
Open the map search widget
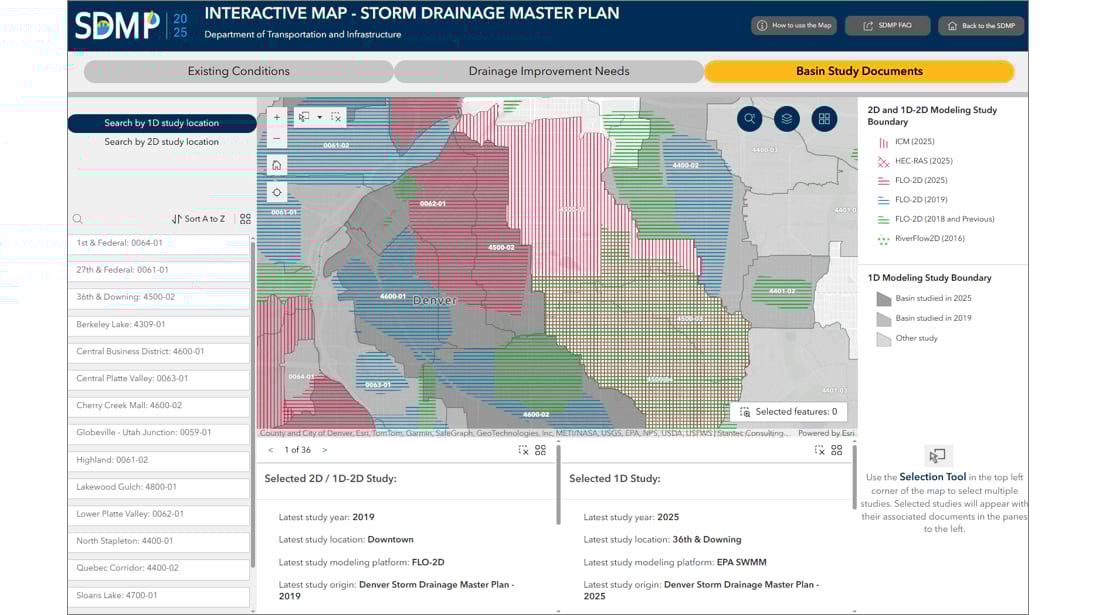750,119
